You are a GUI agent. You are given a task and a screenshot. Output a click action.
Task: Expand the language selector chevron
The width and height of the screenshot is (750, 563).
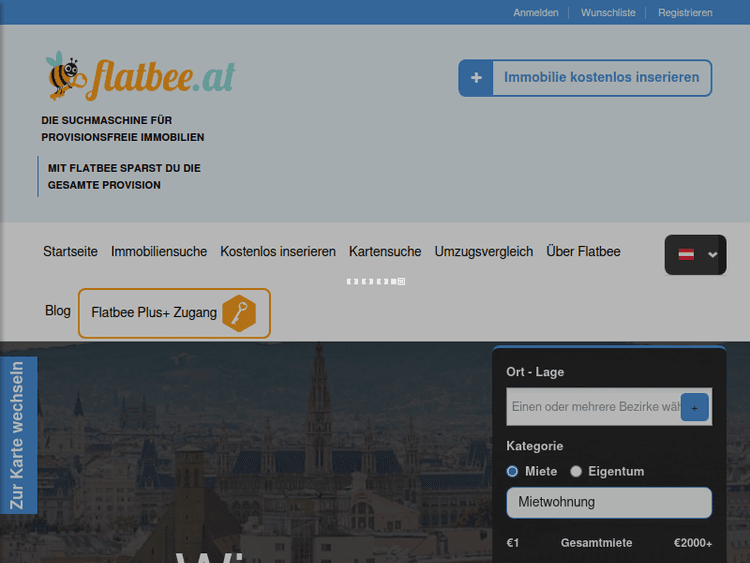coord(713,255)
